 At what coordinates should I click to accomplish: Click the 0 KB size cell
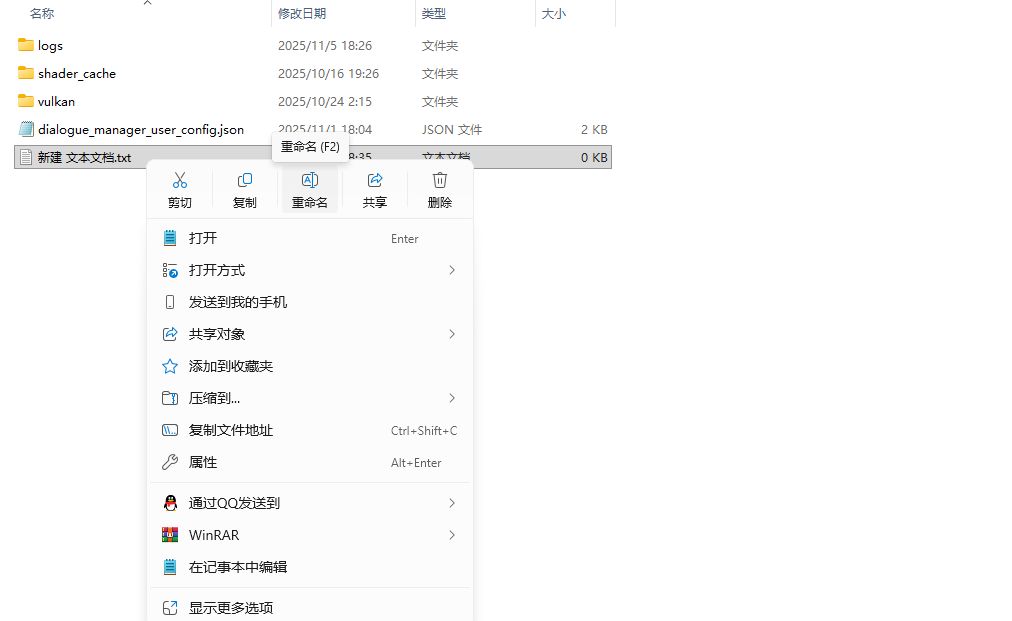coord(594,158)
